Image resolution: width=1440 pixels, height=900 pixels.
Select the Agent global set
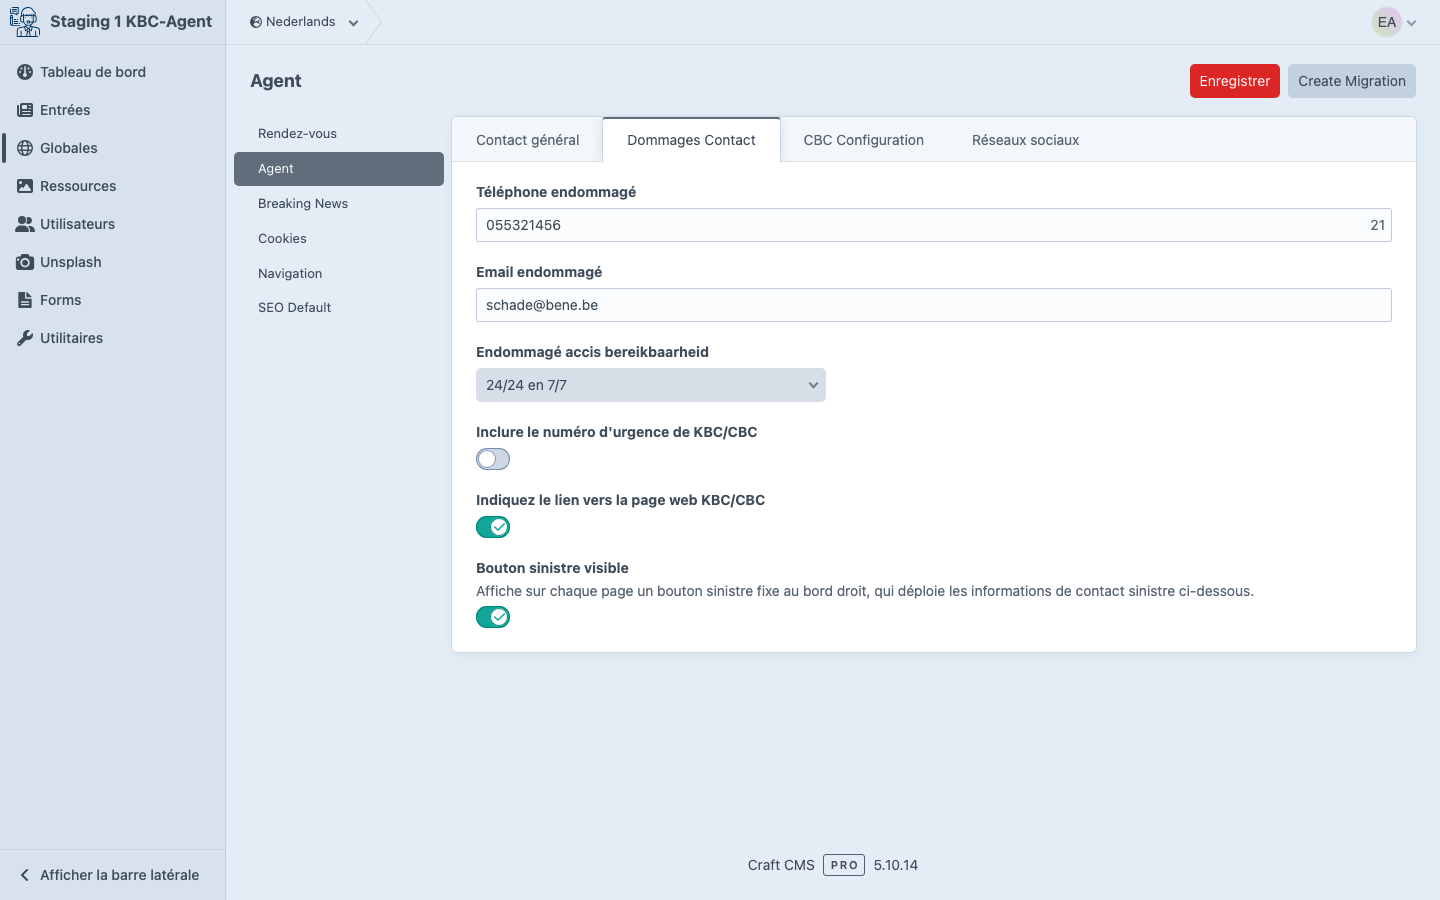339,169
